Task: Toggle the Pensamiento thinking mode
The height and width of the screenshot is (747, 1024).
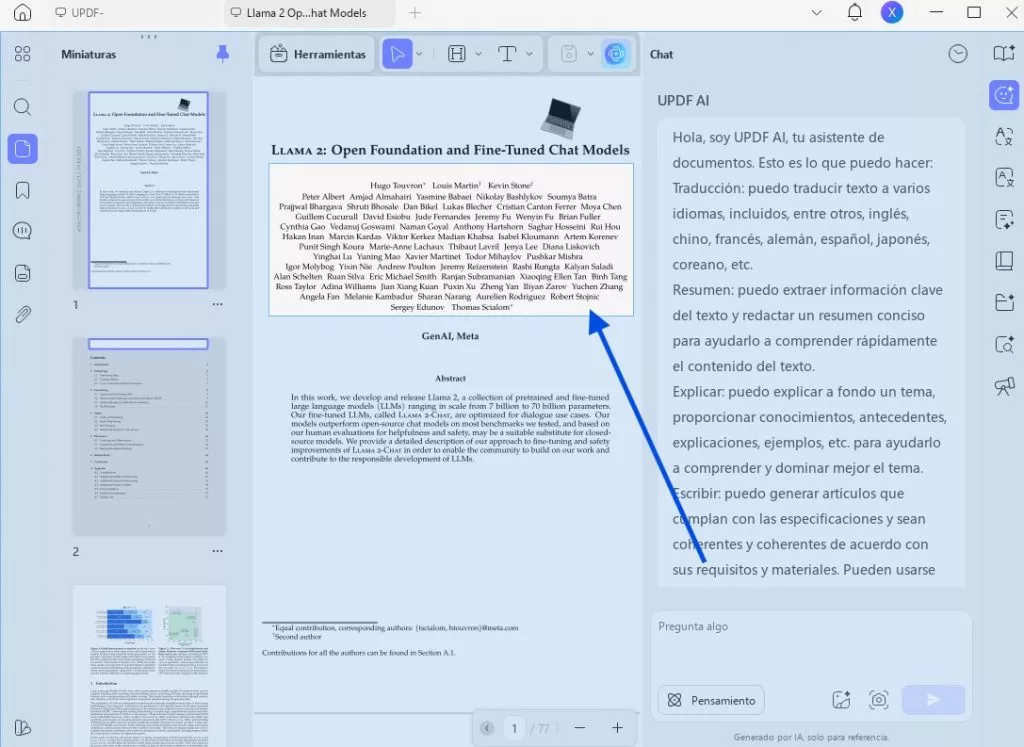Action: [711, 701]
